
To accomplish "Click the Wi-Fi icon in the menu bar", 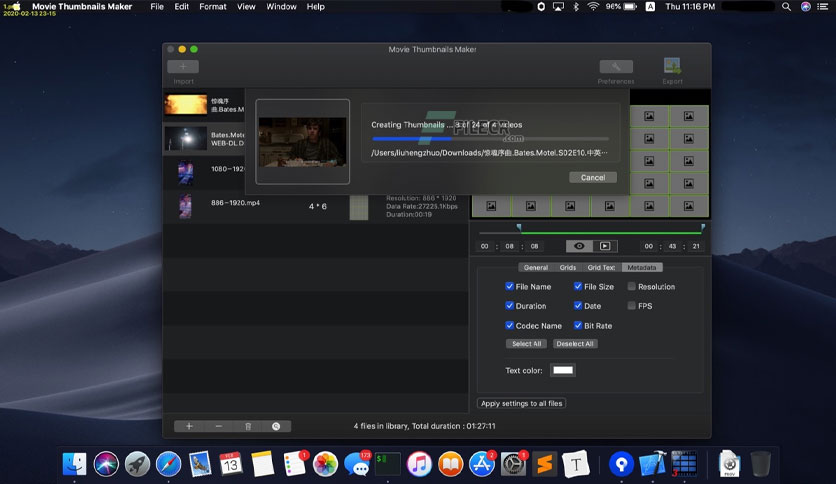I will (593, 6).
